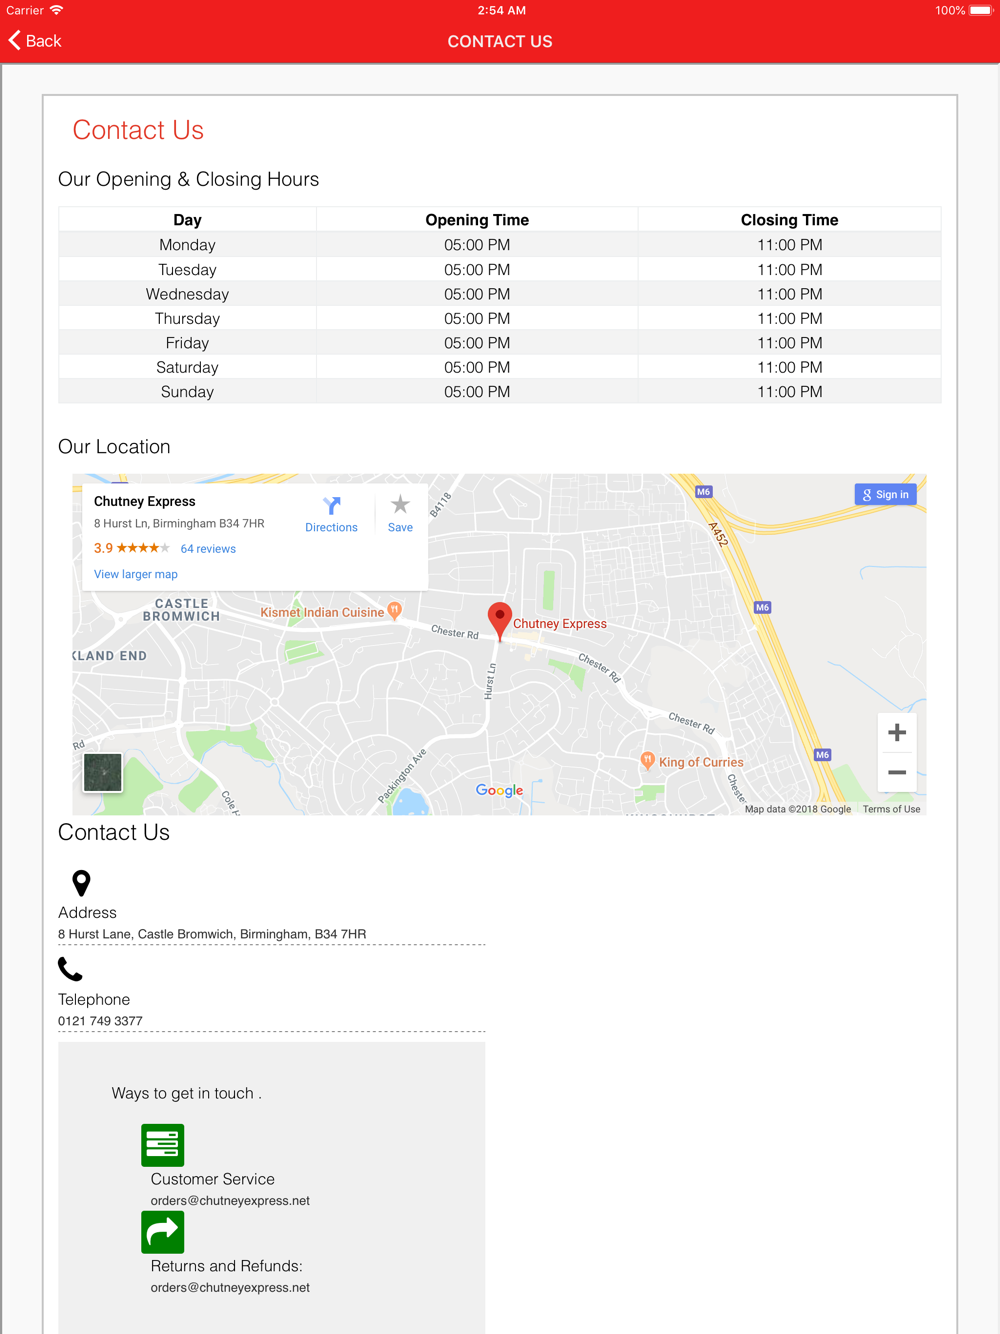Click the Closing Time column header
The height and width of the screenshot is (1334, 1000).
click(790, 220)
